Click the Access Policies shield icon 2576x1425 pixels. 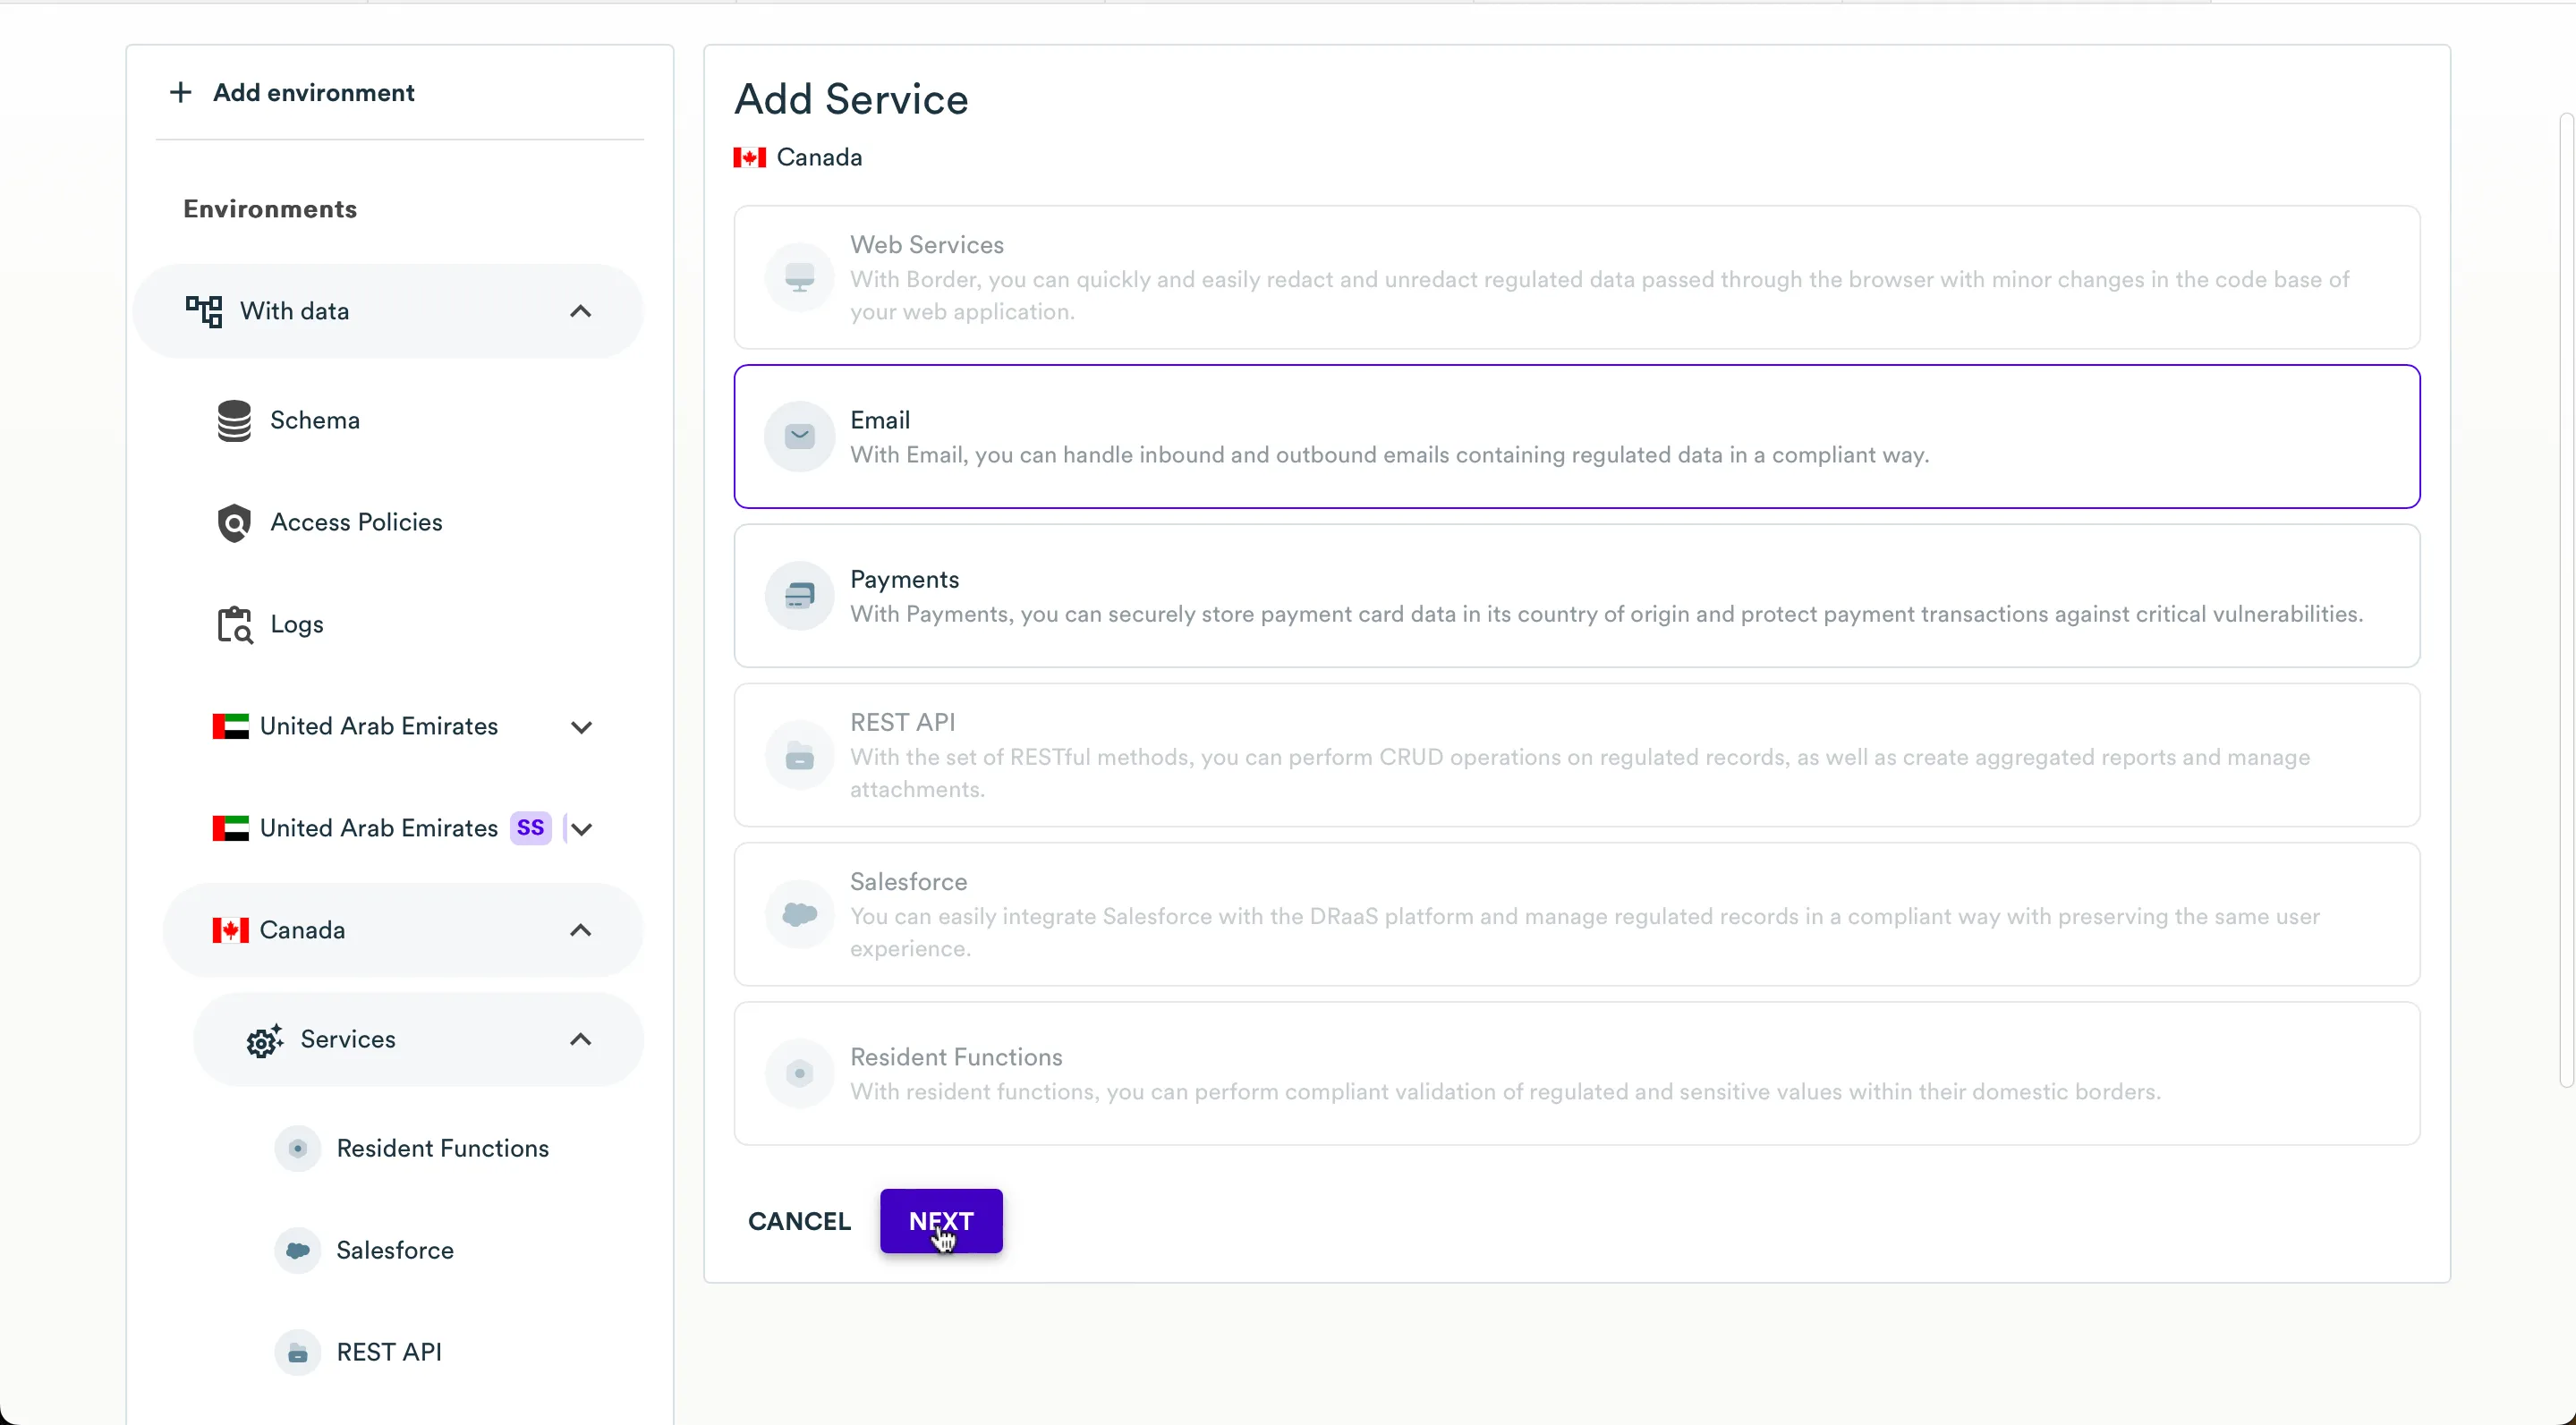(x=234, y=523)
